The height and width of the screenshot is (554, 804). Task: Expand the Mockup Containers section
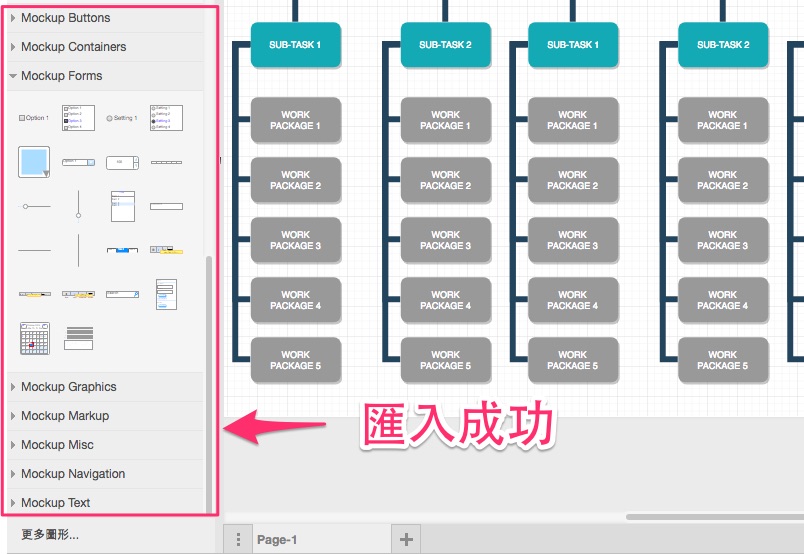pyautogui.click(x=106, y=47)
